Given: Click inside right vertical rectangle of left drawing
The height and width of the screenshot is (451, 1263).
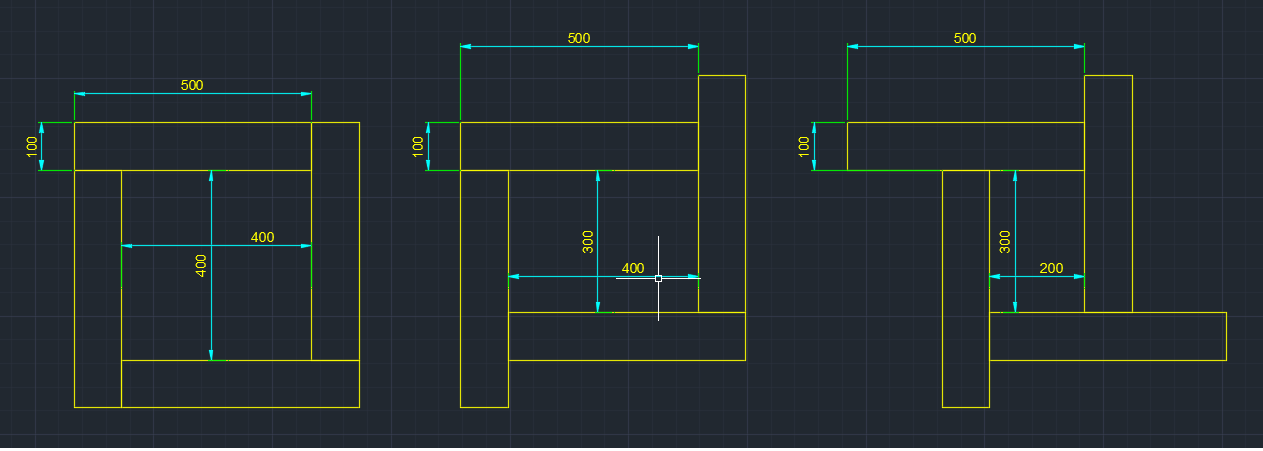Looking at the screenshot, I should point(335,240).
